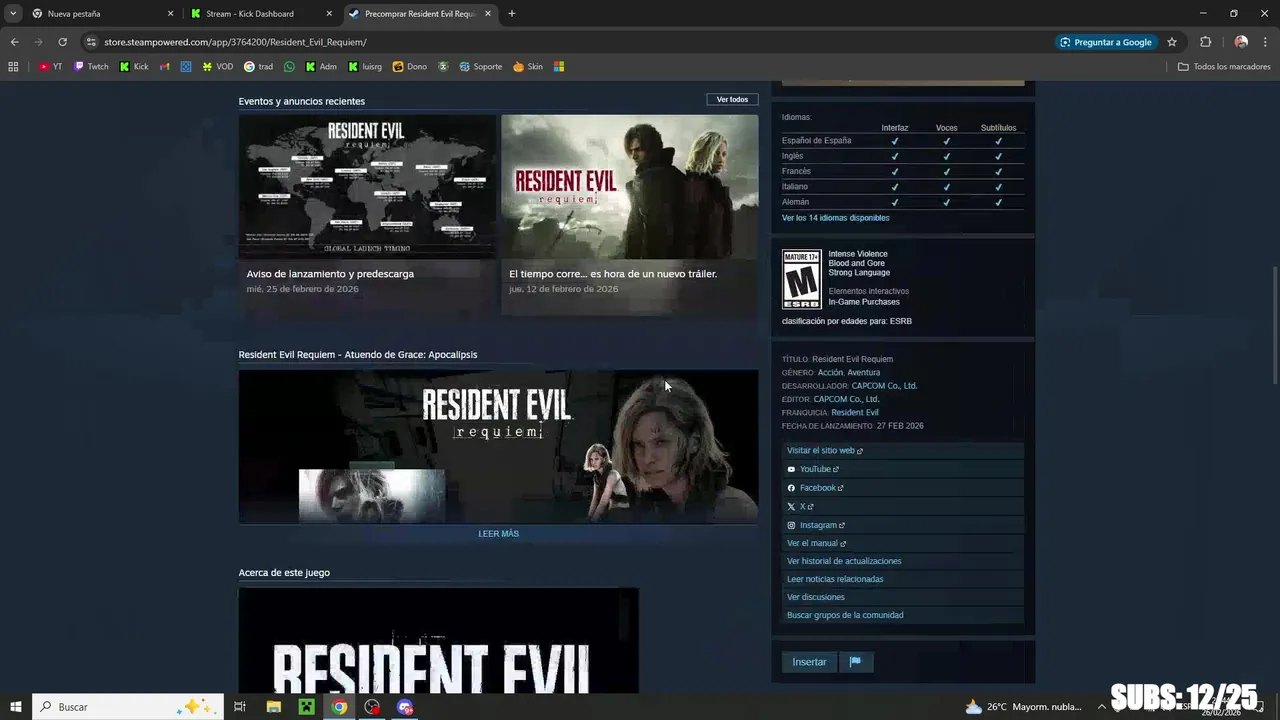Open the Google 'trad' bookmark

pyautogui.click(x=258, y=67)
